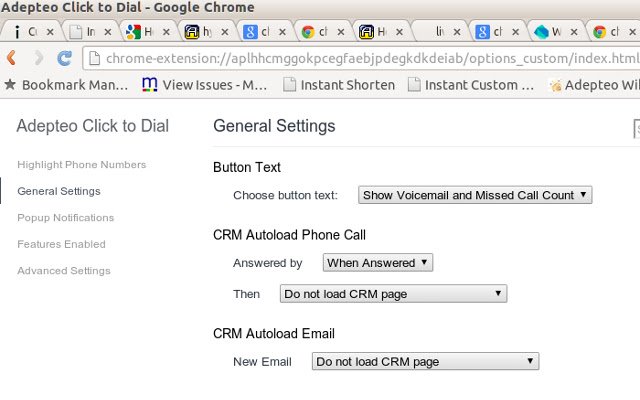Click the CRM Autoload Phone Call heading
Viewport: 640px width, 400px height.
tap(289, 235)
